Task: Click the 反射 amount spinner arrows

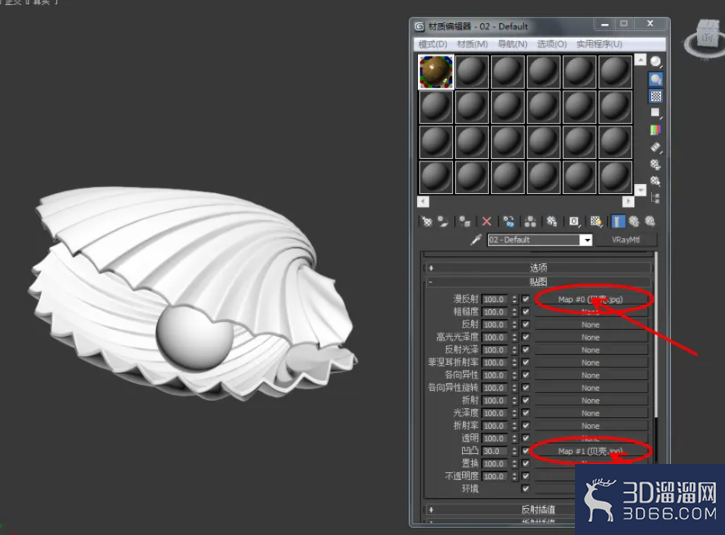Action: click(x=515, y=325)
